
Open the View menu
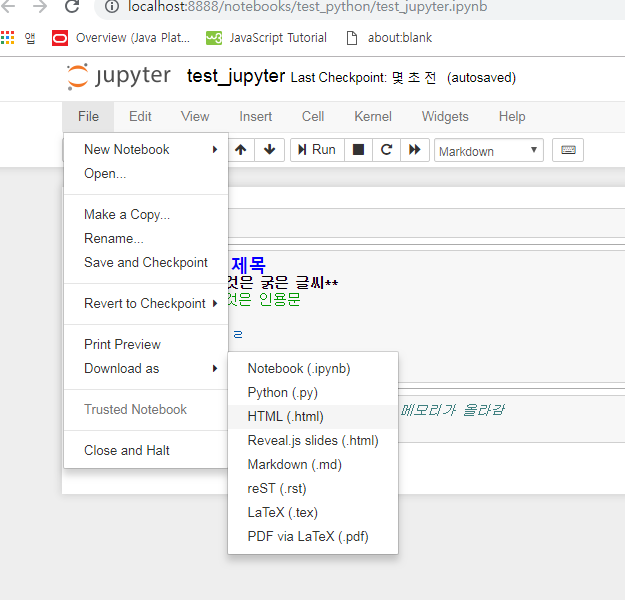coord(195,116)
